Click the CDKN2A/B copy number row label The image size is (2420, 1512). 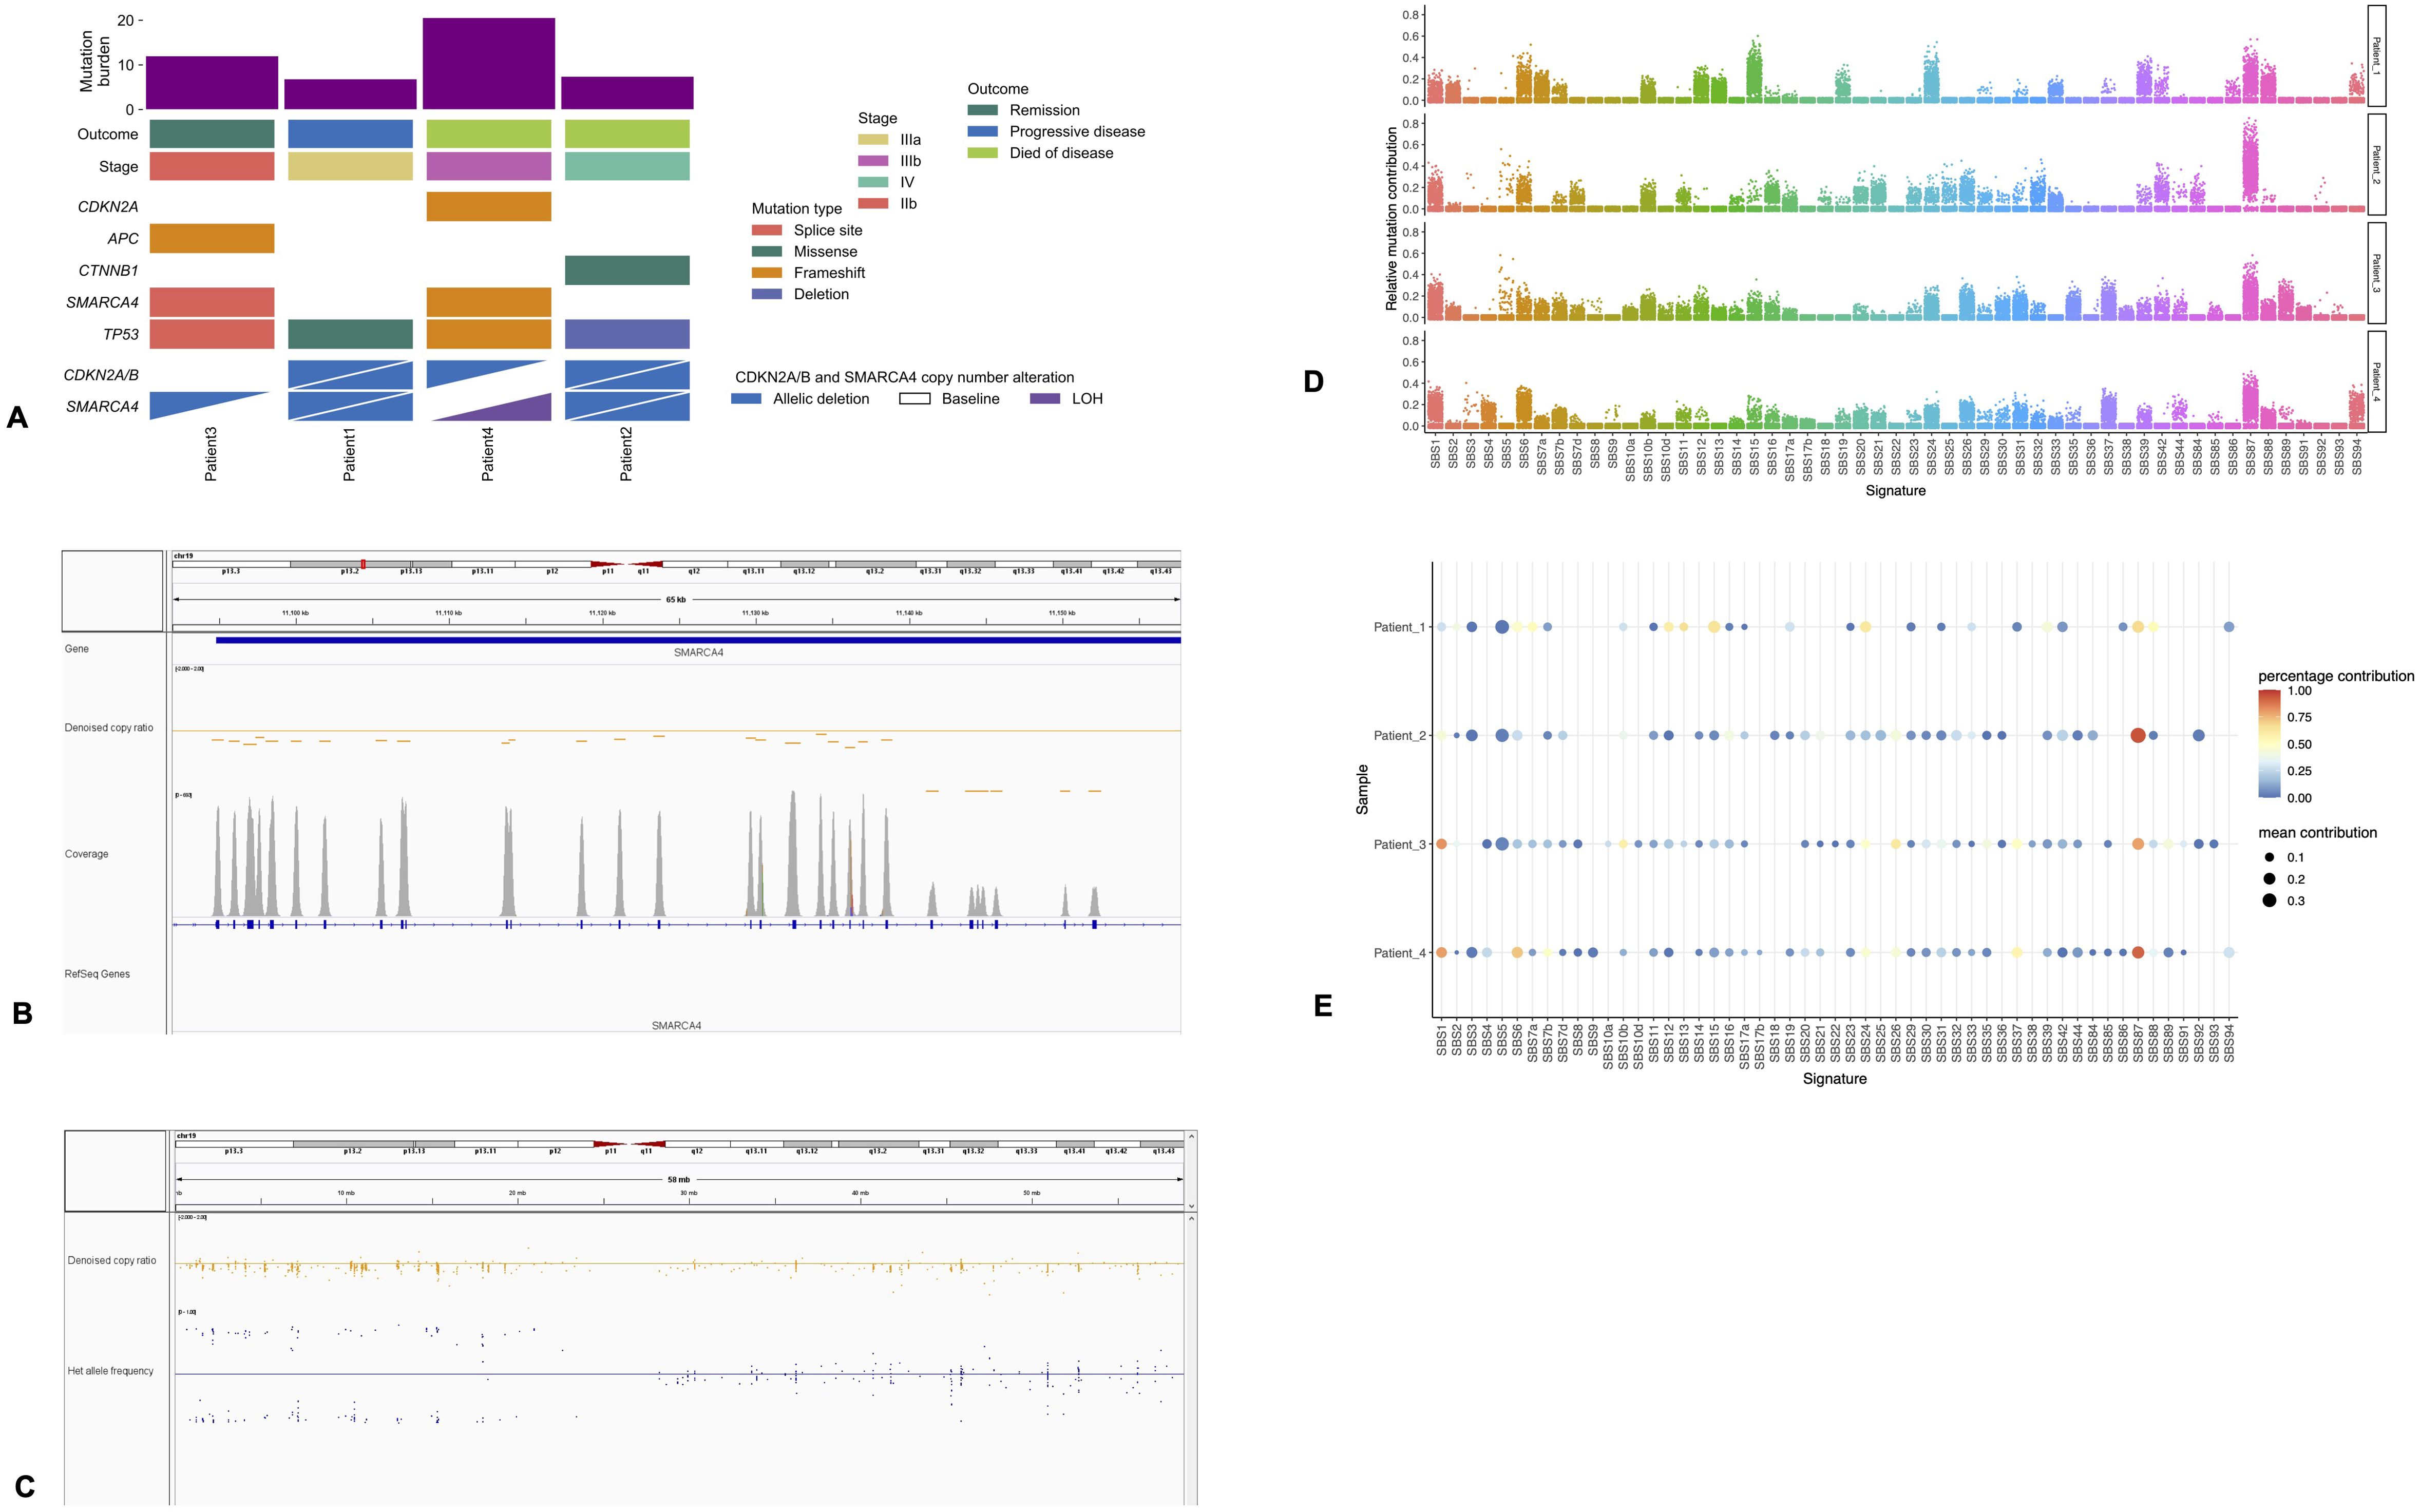tap(101, 375)
